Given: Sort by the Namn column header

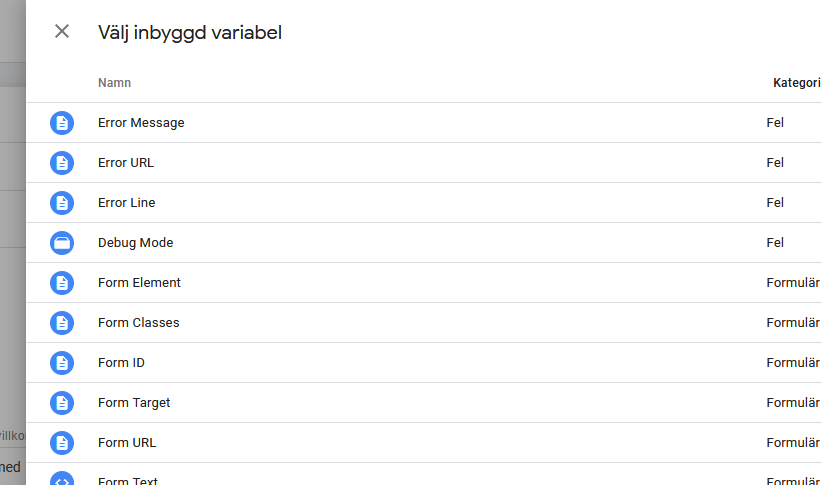Looking at the screenshot, I should click(x=114, y=83).
